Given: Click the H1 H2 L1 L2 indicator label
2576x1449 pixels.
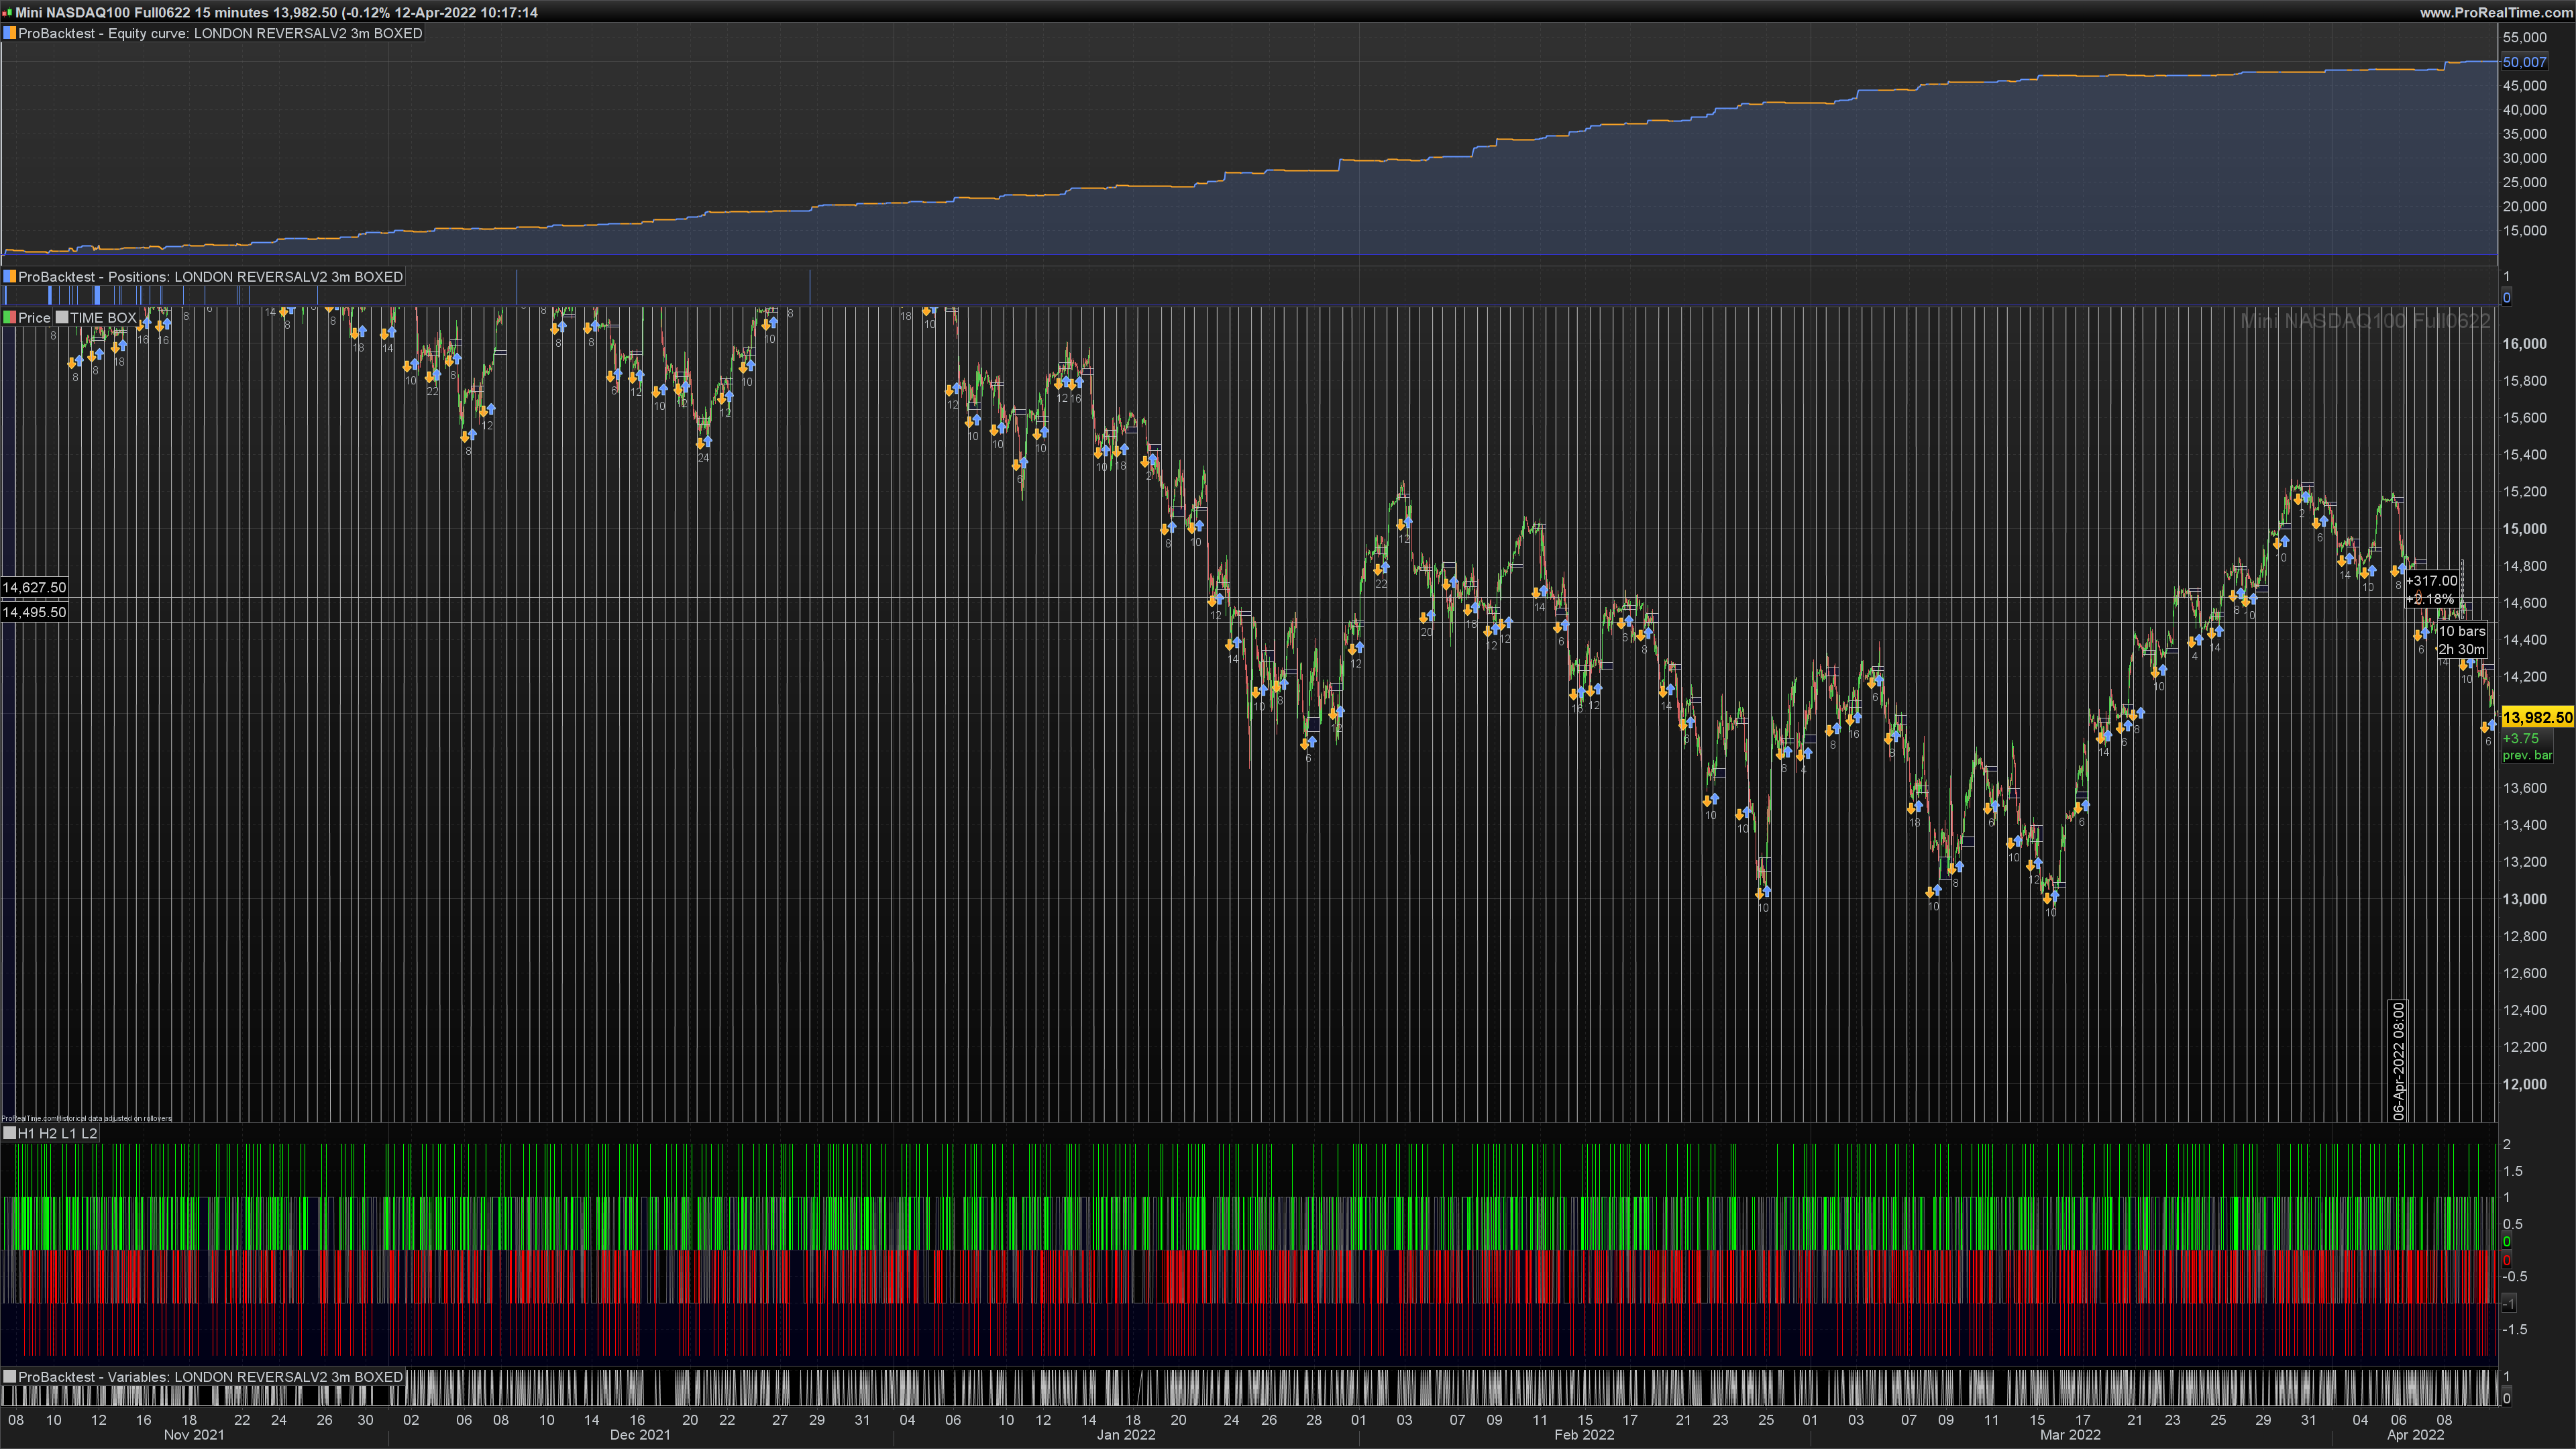Looking at the screenshot, I should [57, 1133].
